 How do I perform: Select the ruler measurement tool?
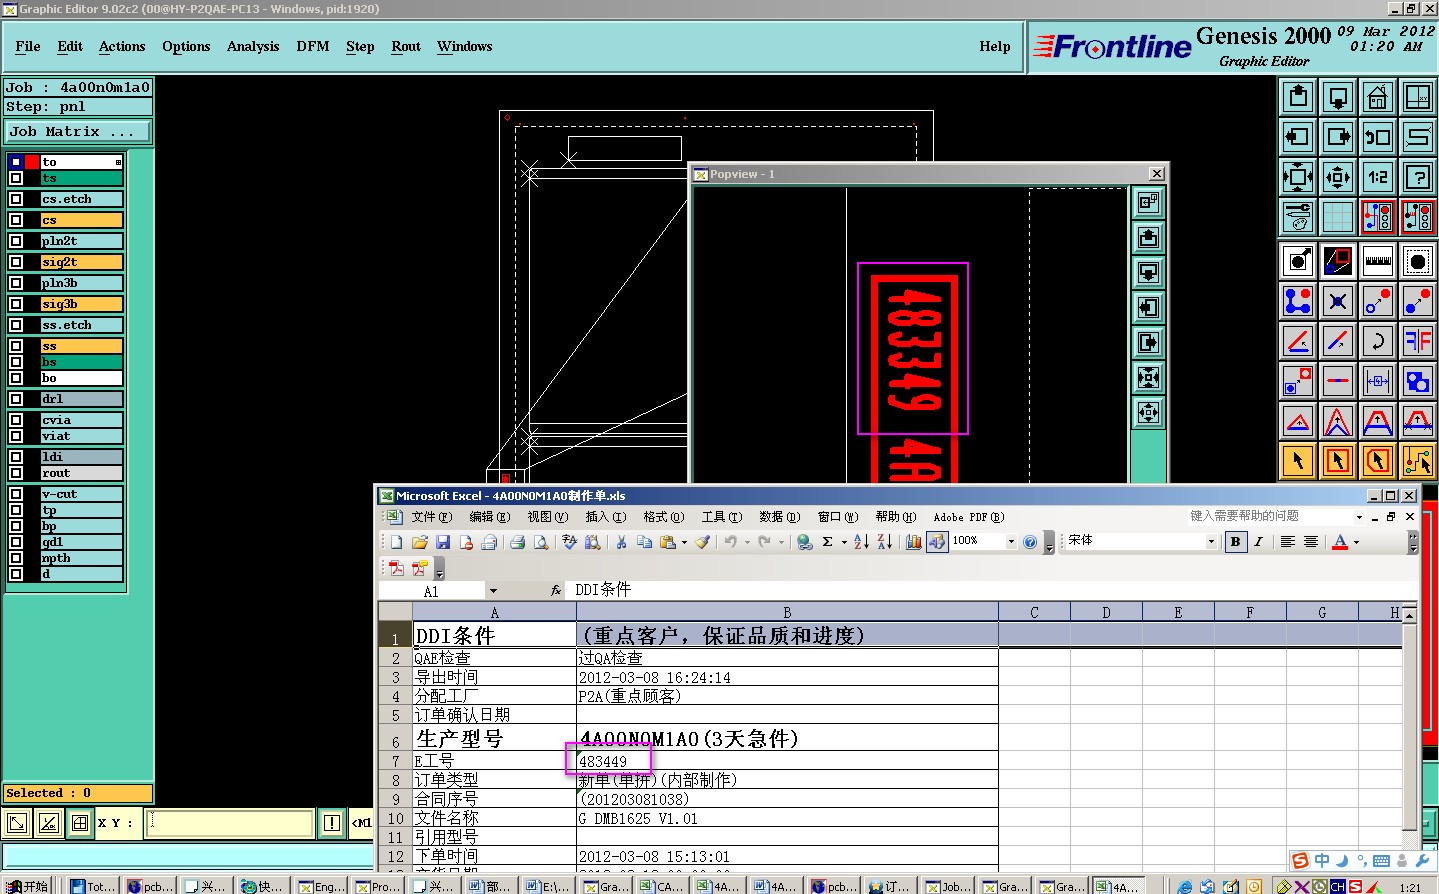coord(1378,261)
